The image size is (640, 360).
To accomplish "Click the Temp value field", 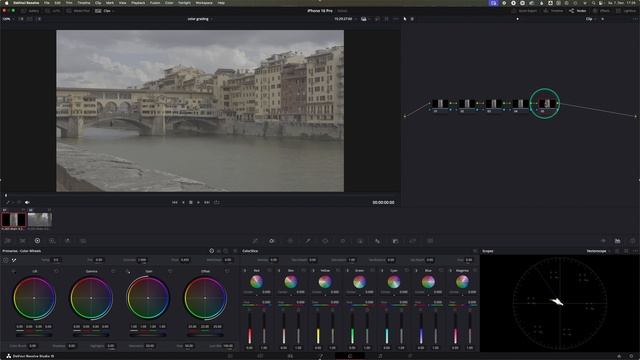I will pos(56,260).
